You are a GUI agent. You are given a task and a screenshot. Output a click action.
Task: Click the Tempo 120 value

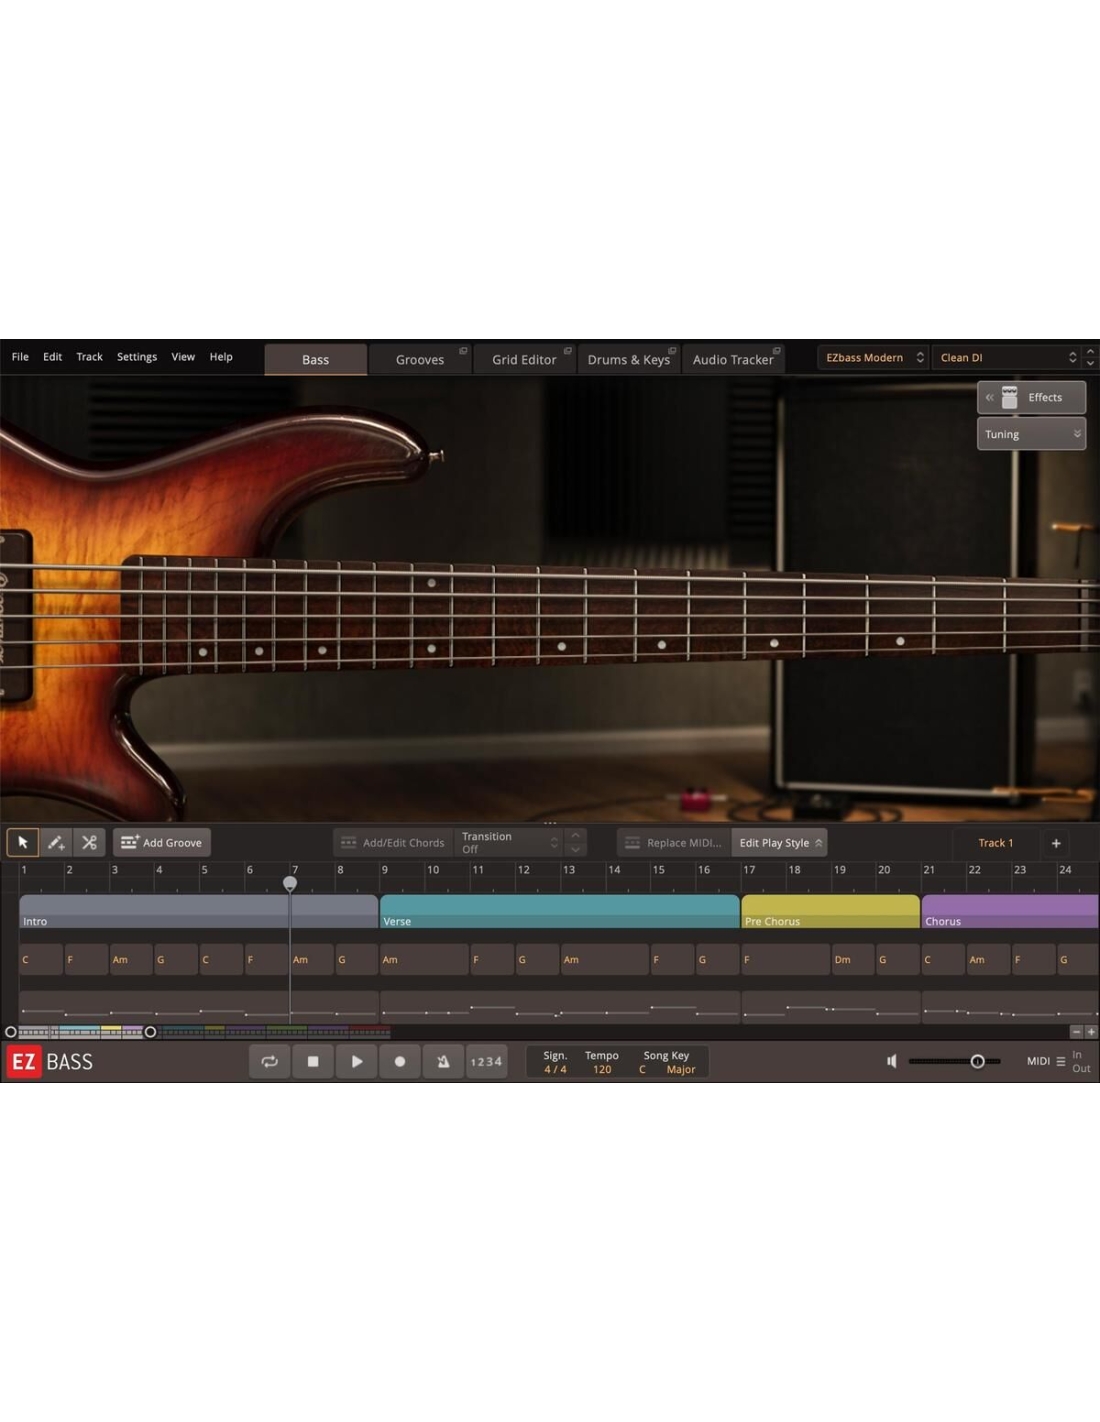click(602, 1069)
